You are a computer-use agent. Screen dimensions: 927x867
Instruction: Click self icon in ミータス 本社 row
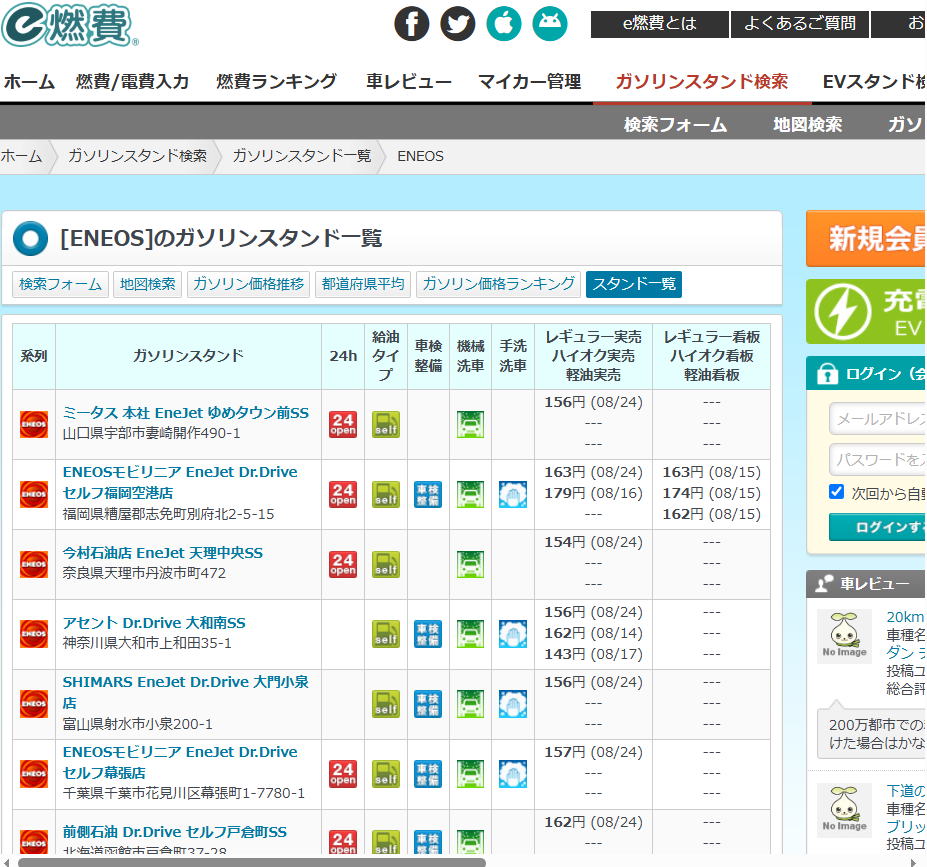(385, 424)
